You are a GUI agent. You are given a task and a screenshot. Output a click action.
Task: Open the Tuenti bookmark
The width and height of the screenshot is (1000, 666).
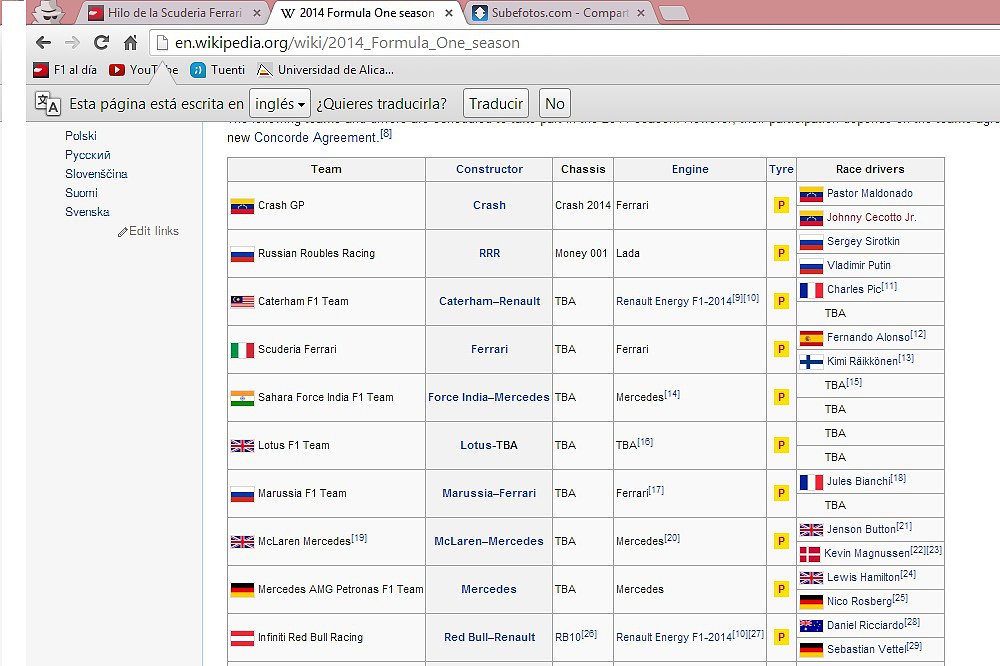click(x=217, y=70)
